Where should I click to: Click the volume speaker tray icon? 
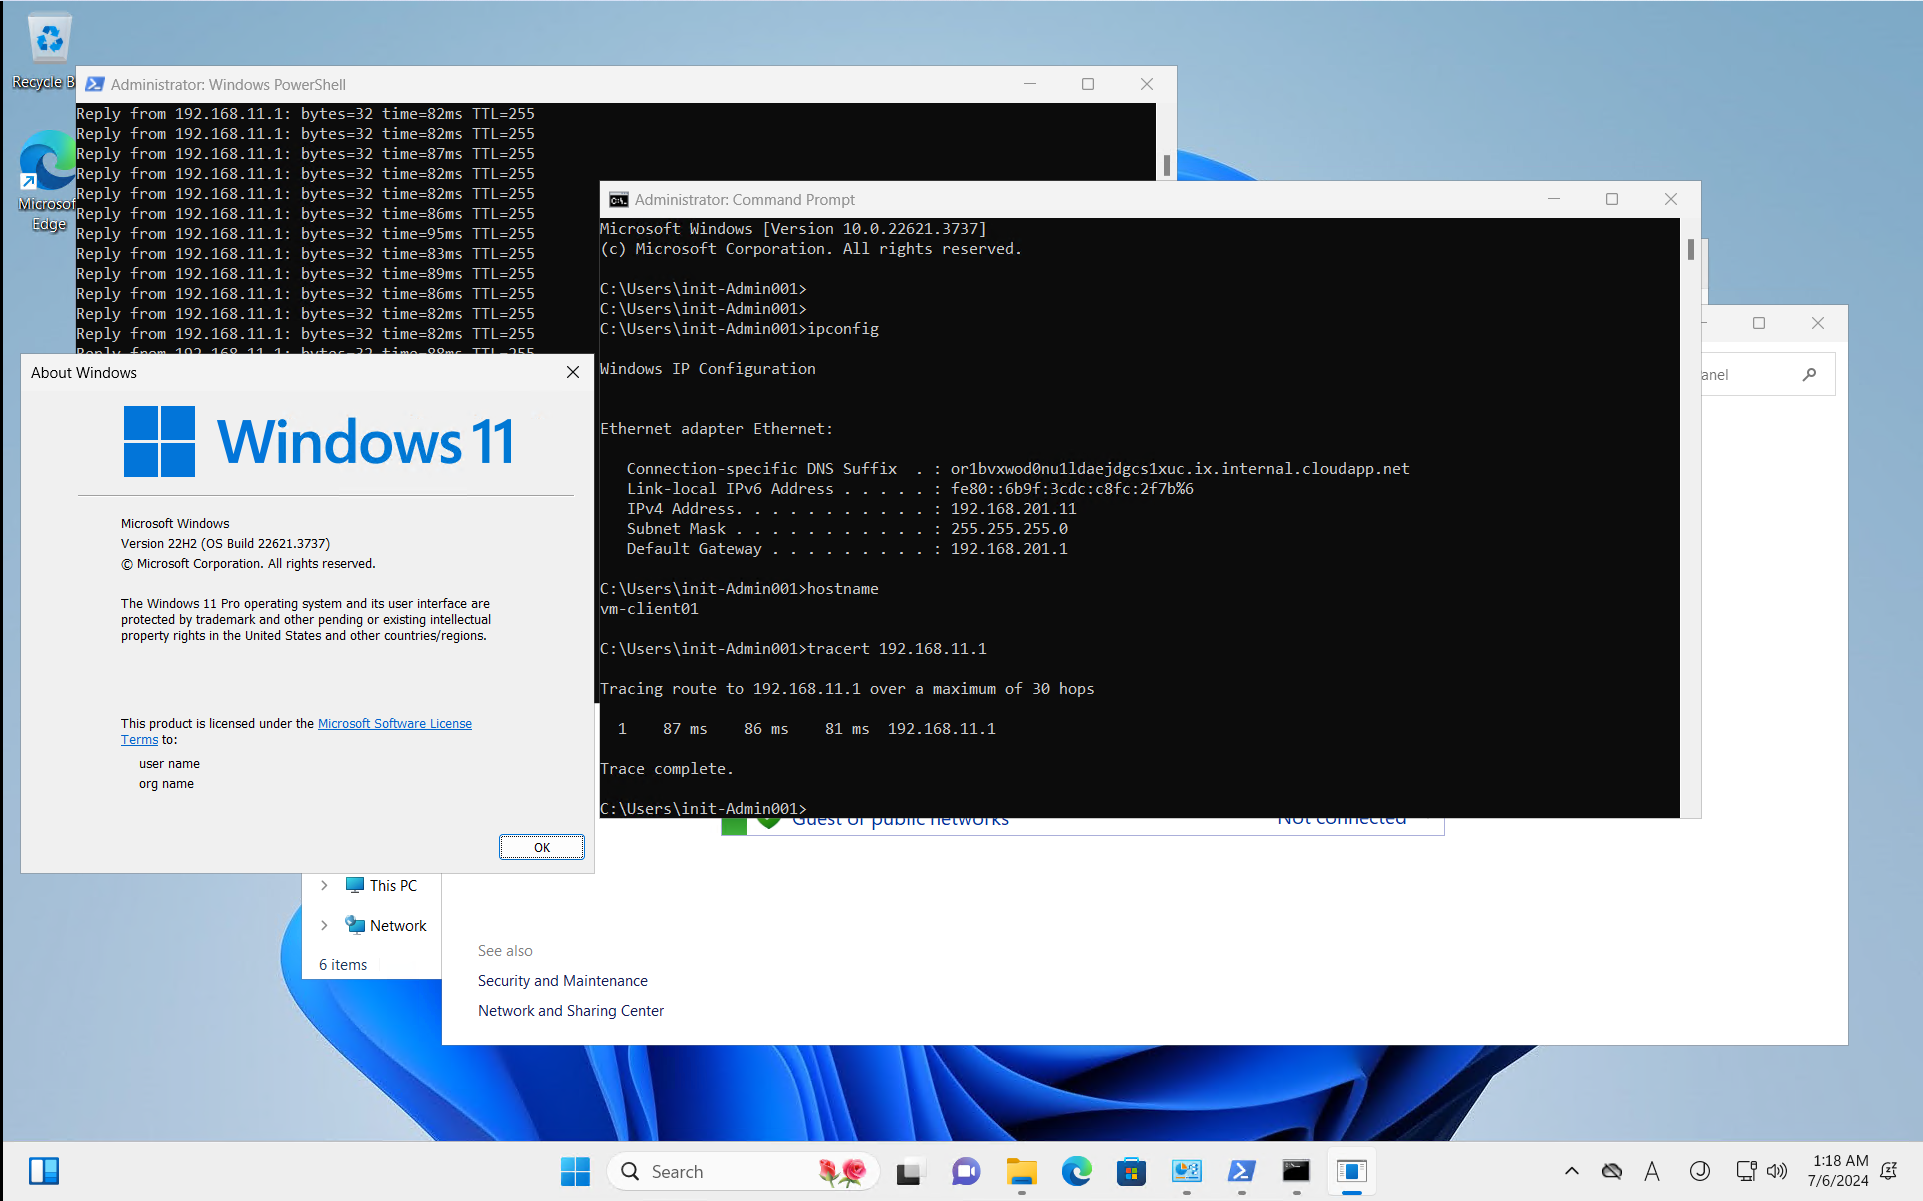coord(1777,1171)
